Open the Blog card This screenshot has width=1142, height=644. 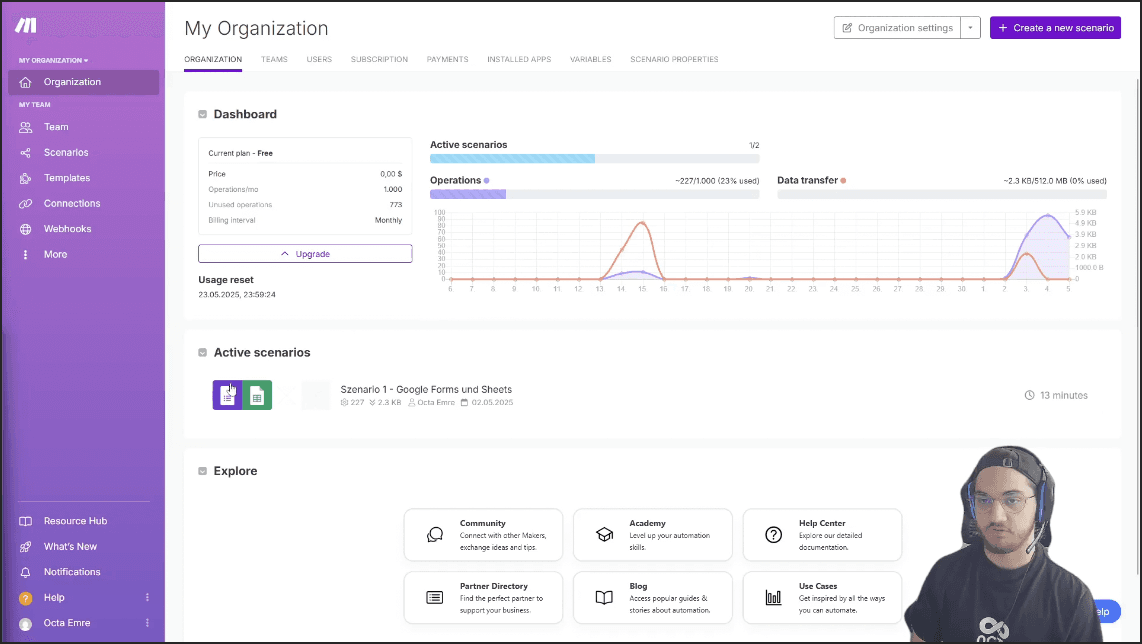click(x=653, y=597)
